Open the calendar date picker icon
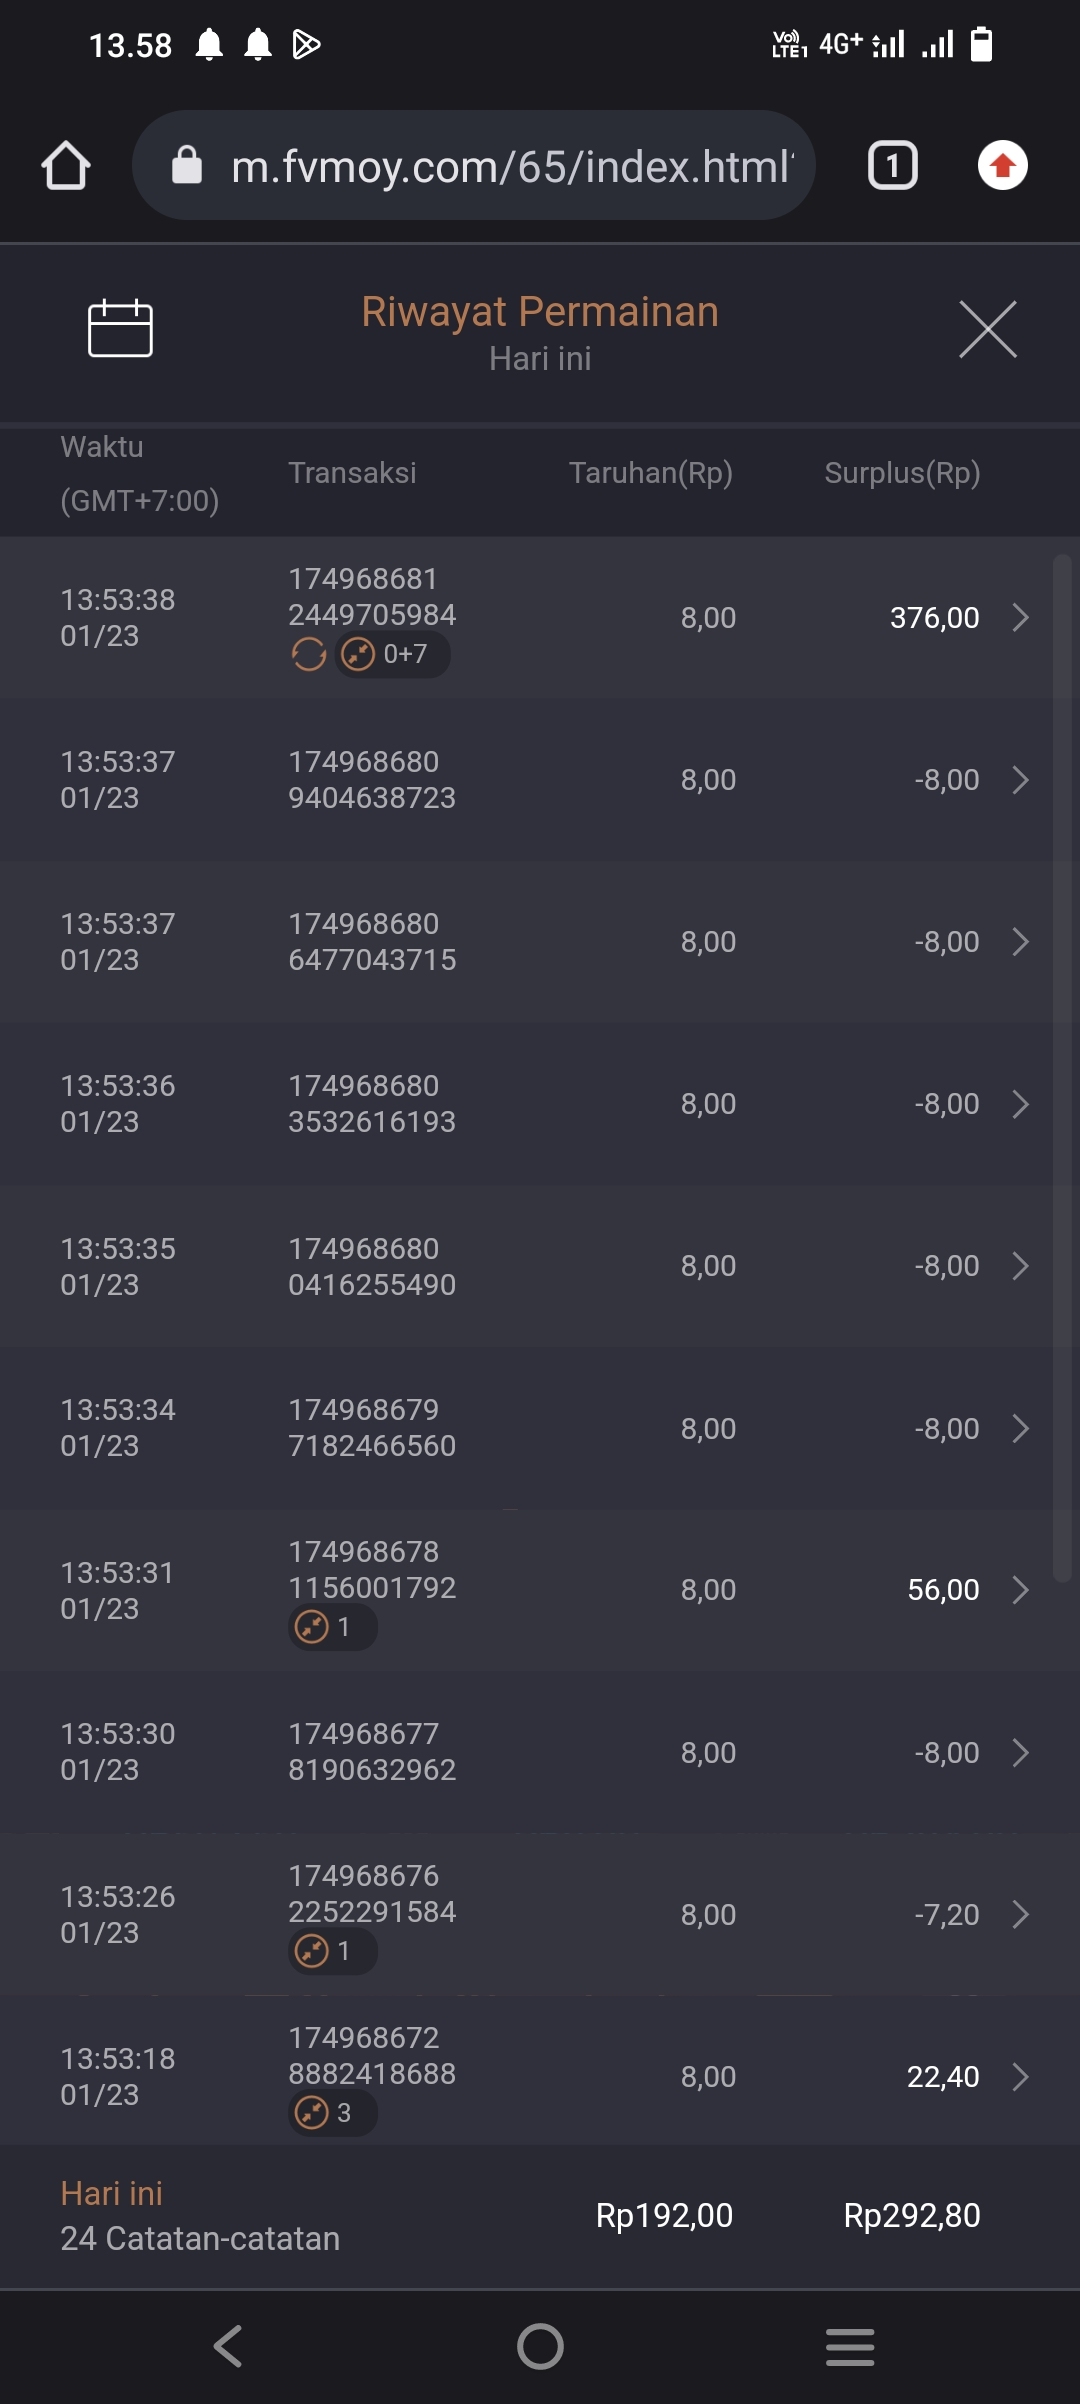 (x=120, y=328)
